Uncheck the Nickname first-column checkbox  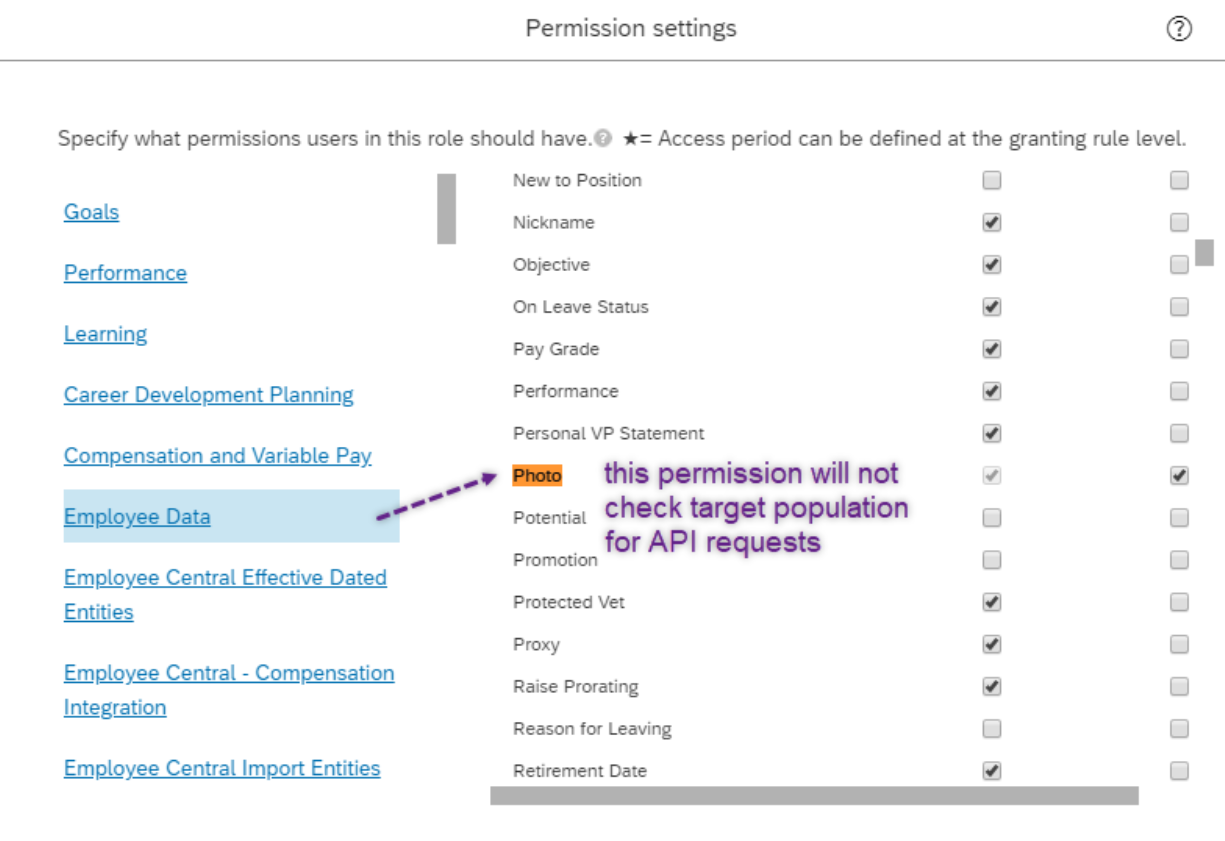click(x=991, y=223)
